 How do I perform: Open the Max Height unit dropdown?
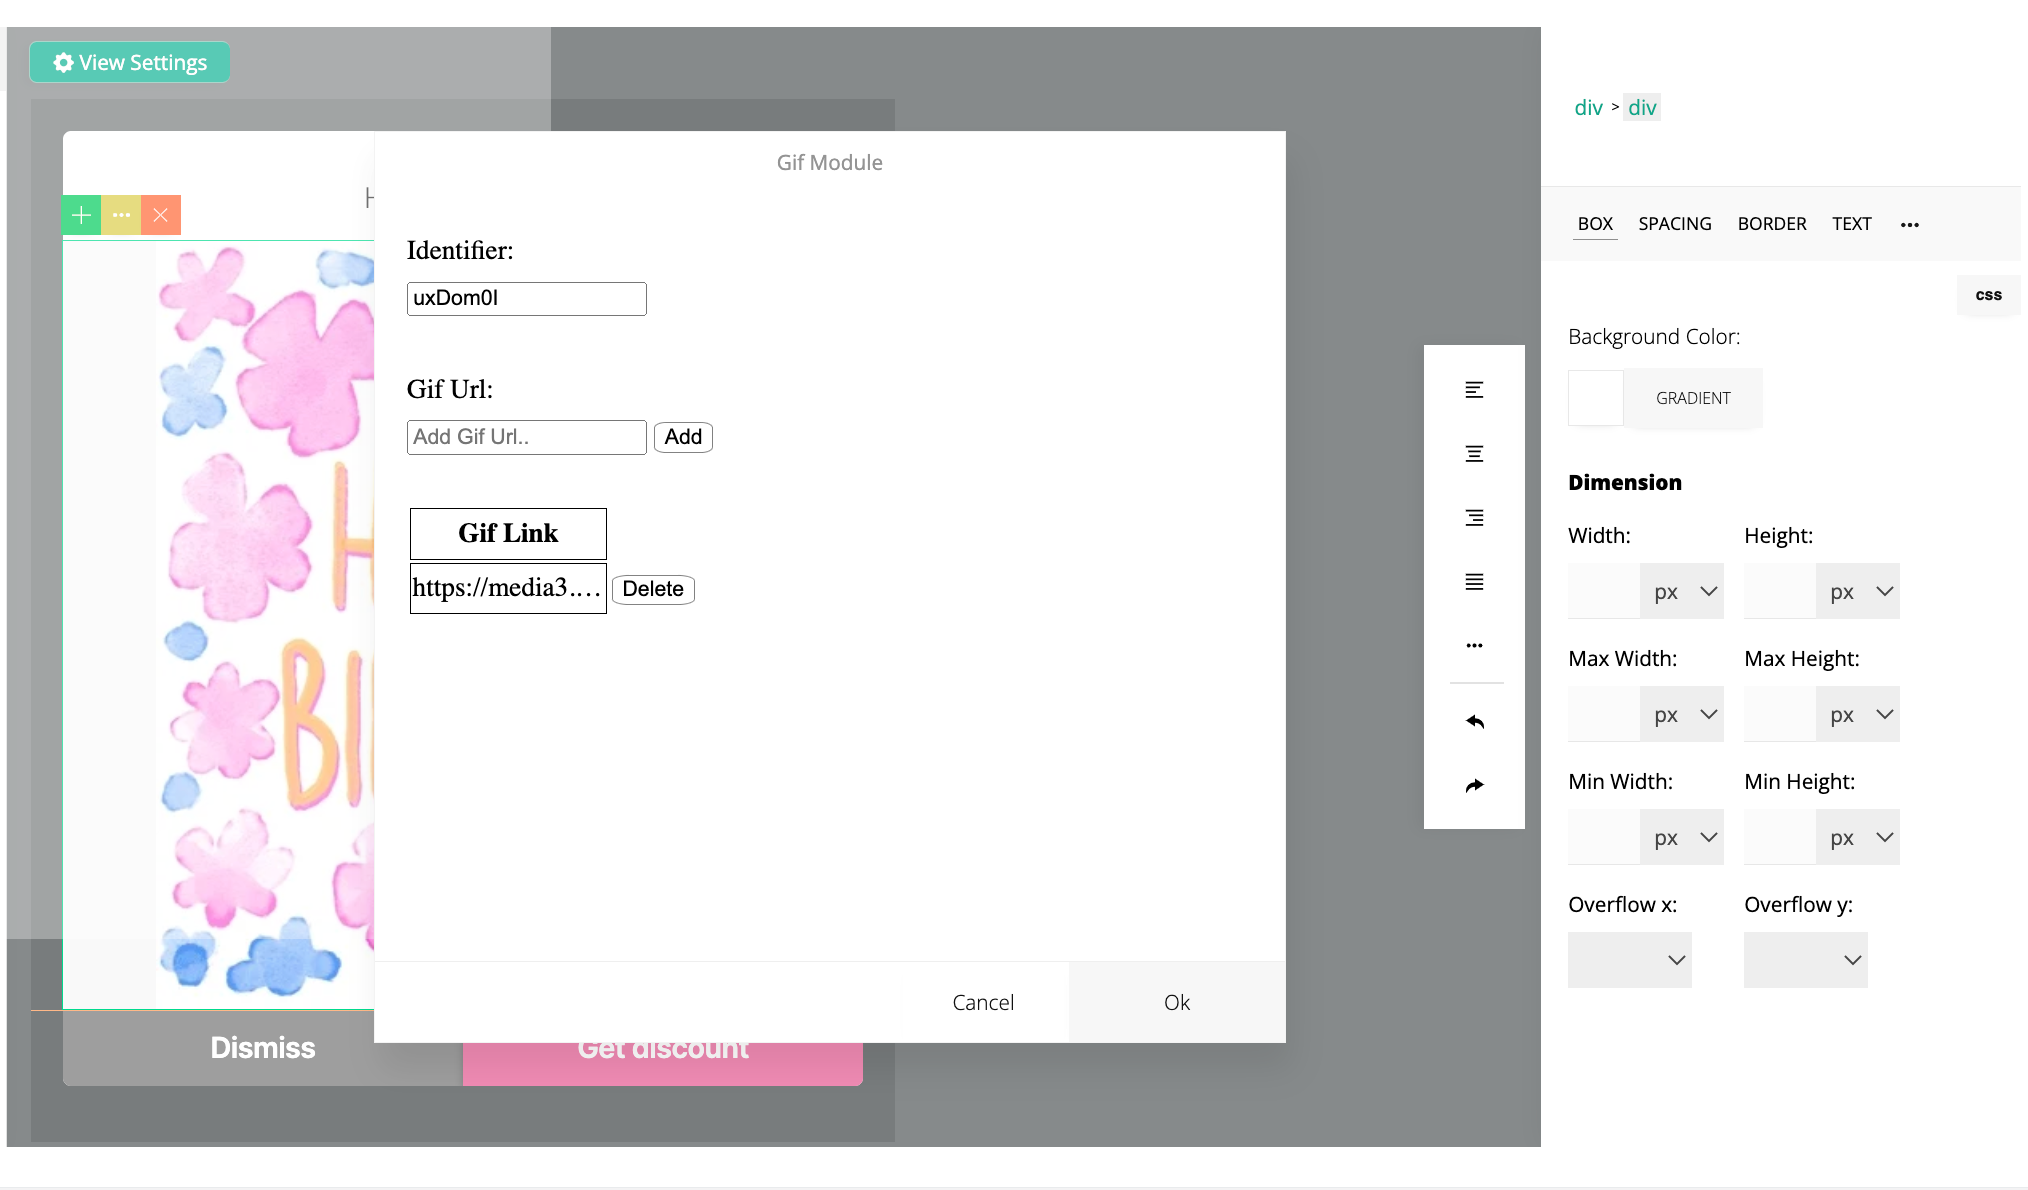pyautogui.click(x=1859, y=715)
